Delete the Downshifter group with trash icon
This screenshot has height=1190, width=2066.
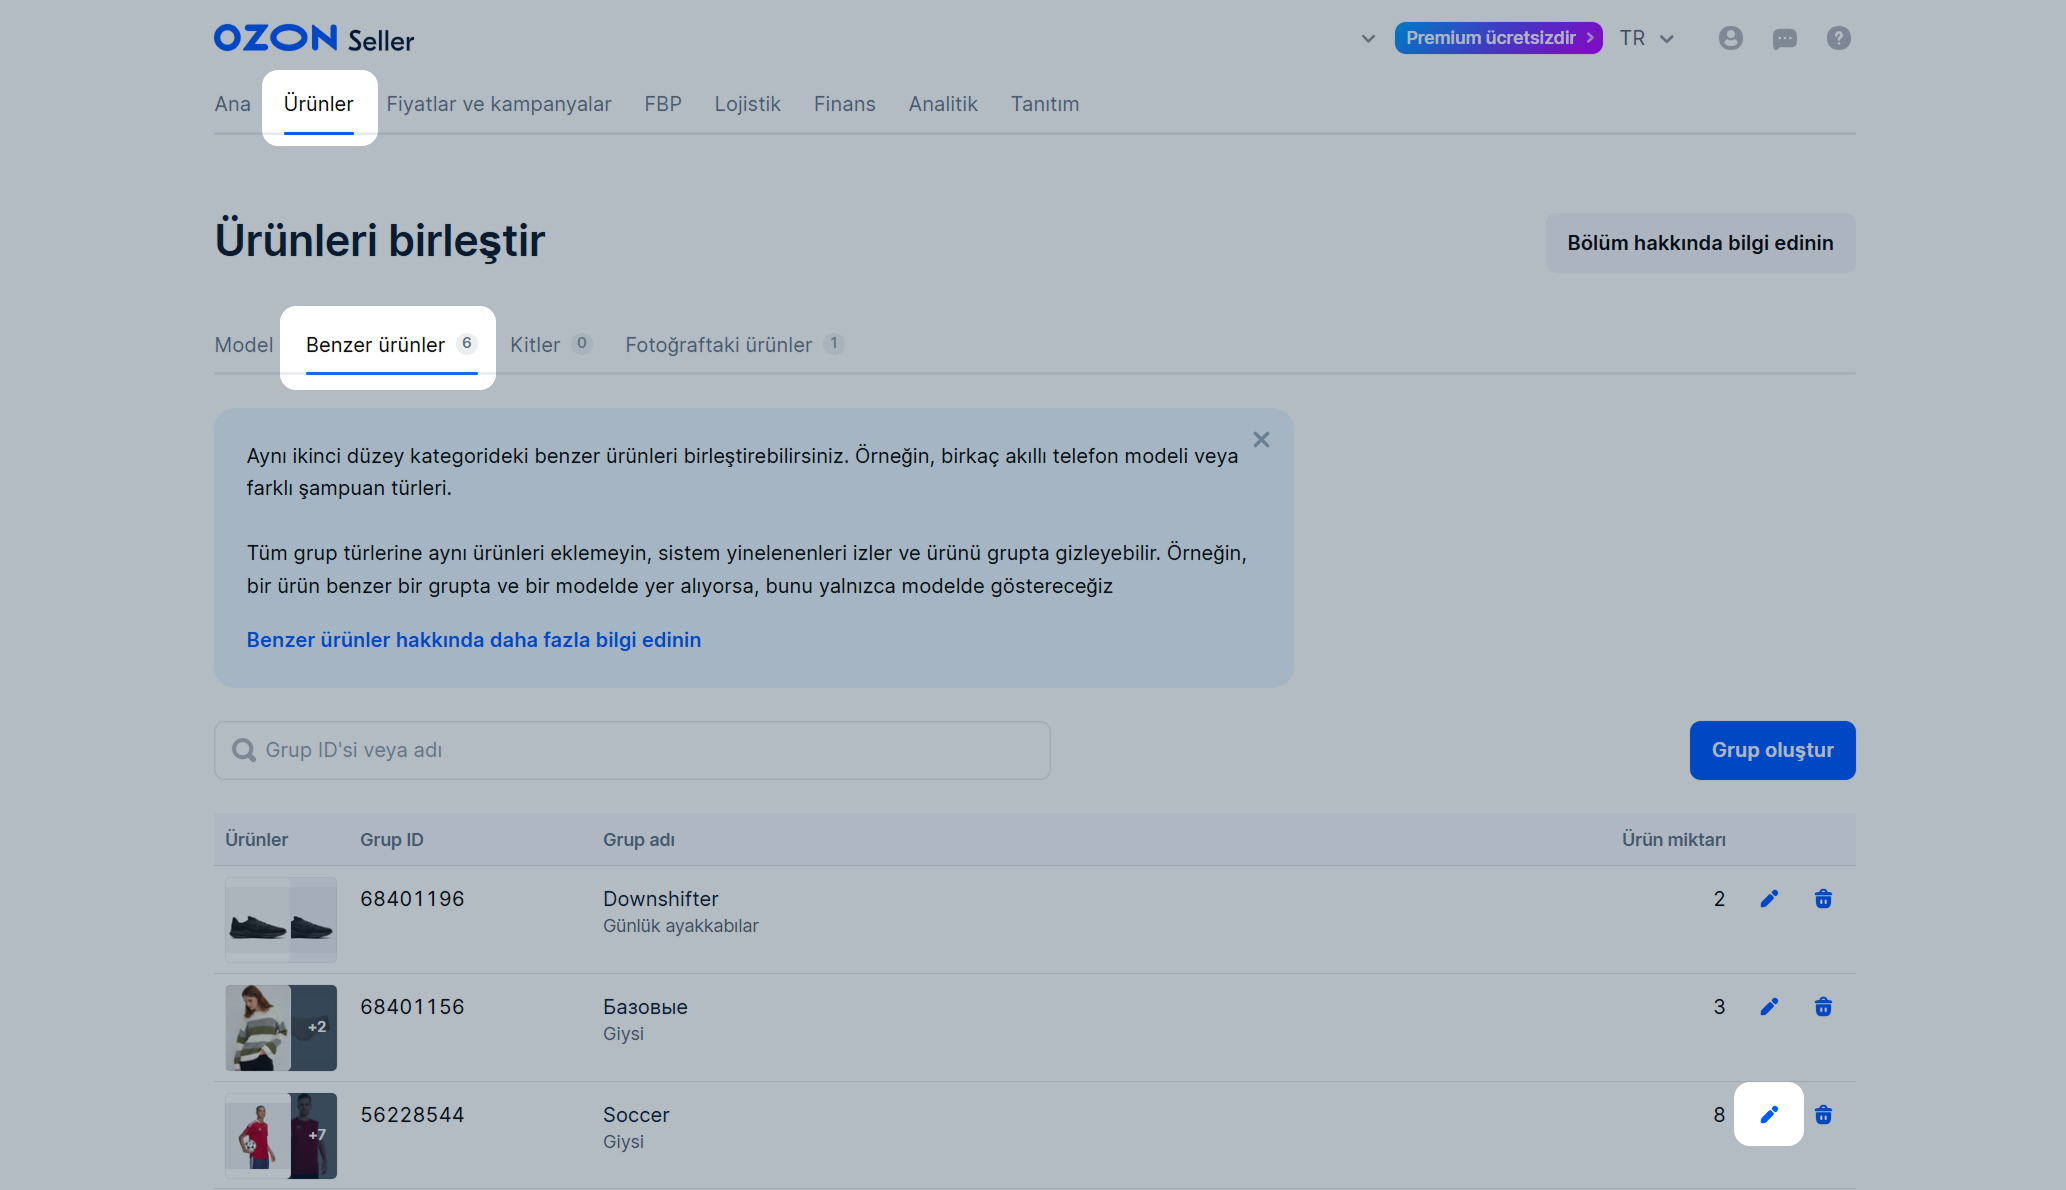[1823, 899]
